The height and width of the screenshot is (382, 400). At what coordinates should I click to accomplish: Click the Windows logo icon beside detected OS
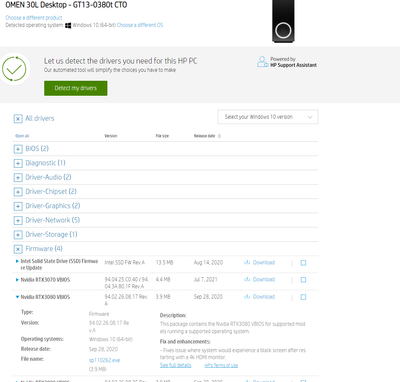[68, 25]
